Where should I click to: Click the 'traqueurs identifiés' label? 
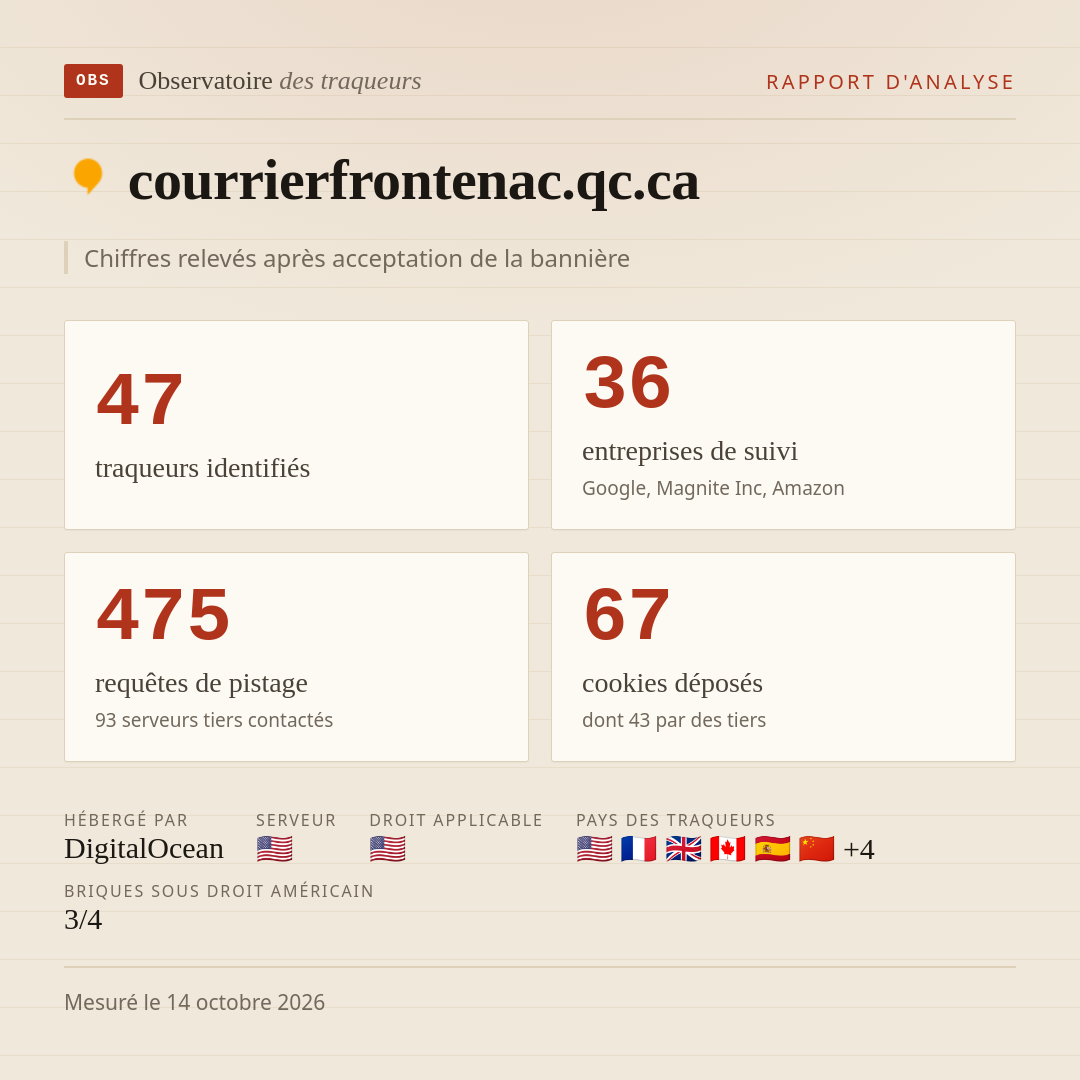(202, 468)
